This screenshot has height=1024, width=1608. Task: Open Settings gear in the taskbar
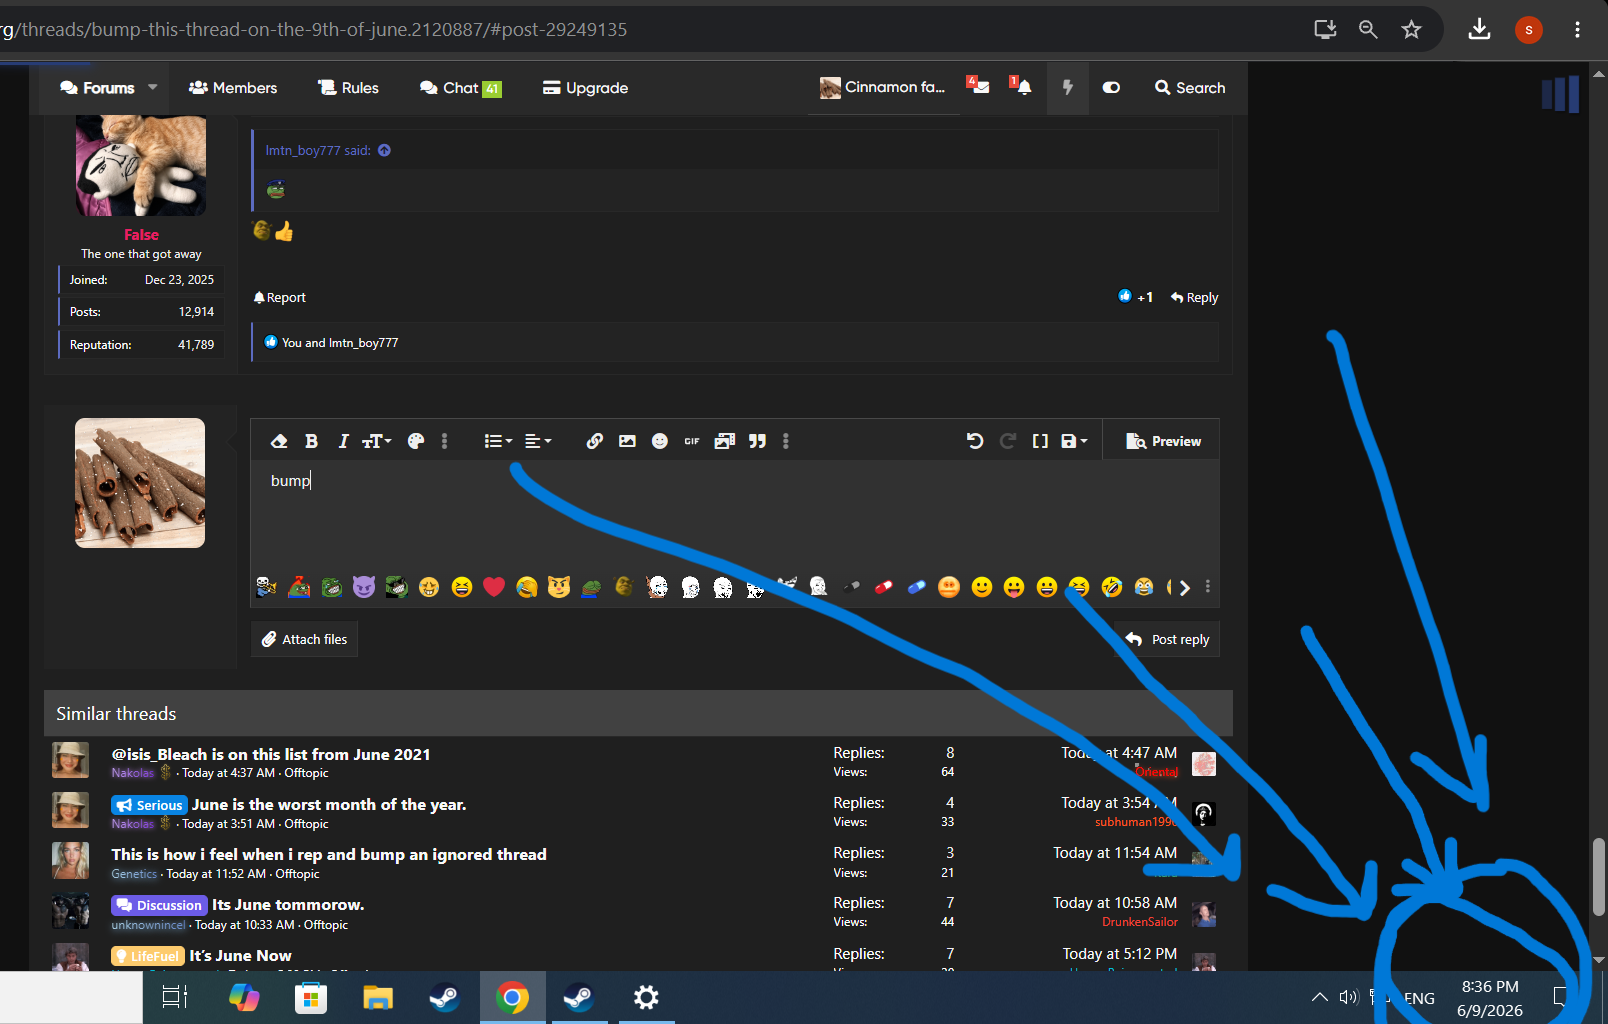click(646, 997)
